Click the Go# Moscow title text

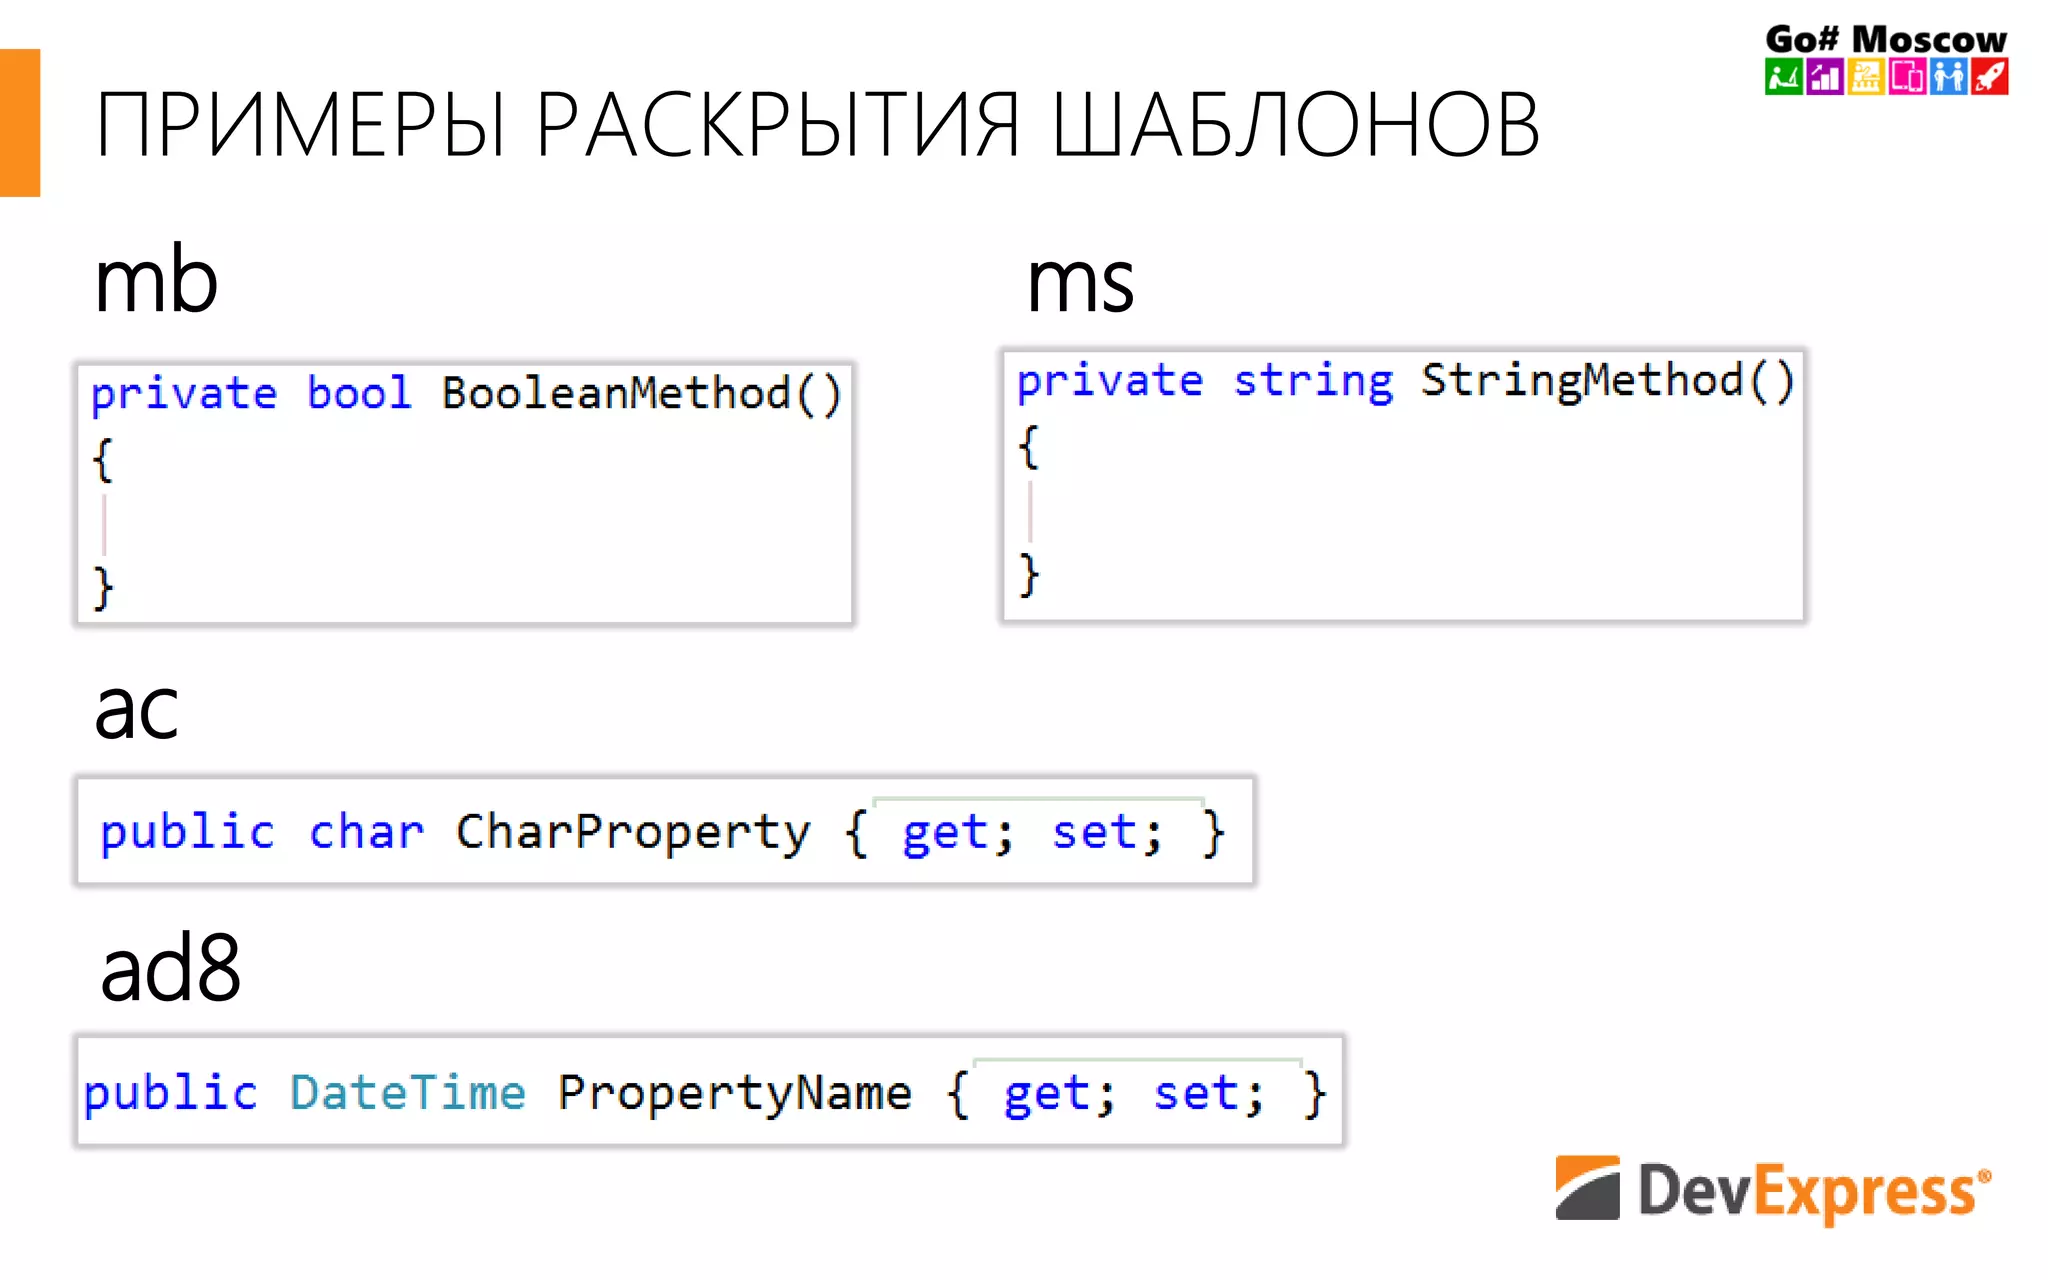click(x=1886, y=38)
